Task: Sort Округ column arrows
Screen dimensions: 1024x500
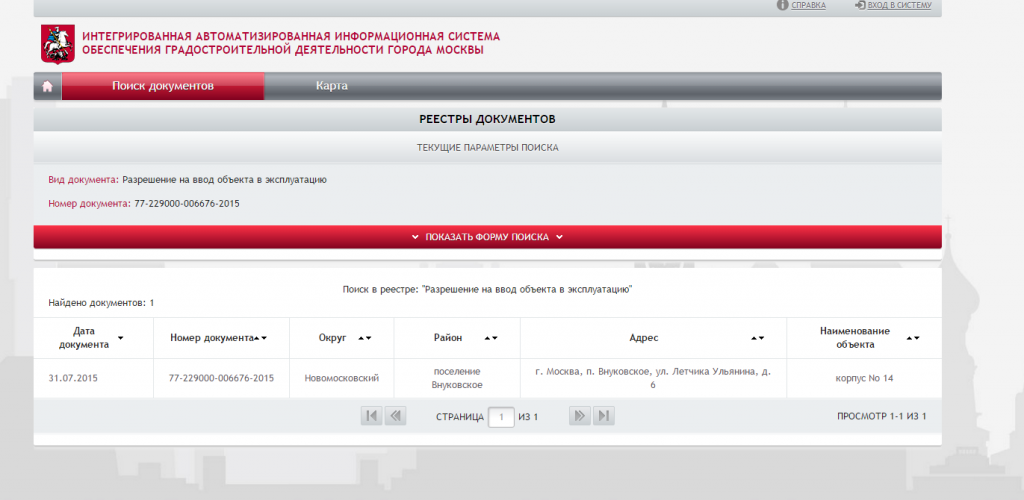Action: (x=364, y=338)
